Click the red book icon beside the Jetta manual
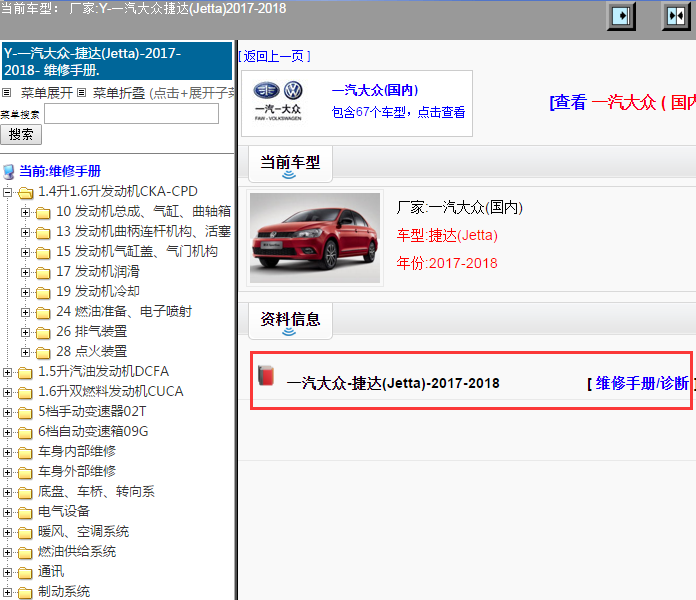The width and height of the screenshot is (696, 600). (x=266, y=375)
